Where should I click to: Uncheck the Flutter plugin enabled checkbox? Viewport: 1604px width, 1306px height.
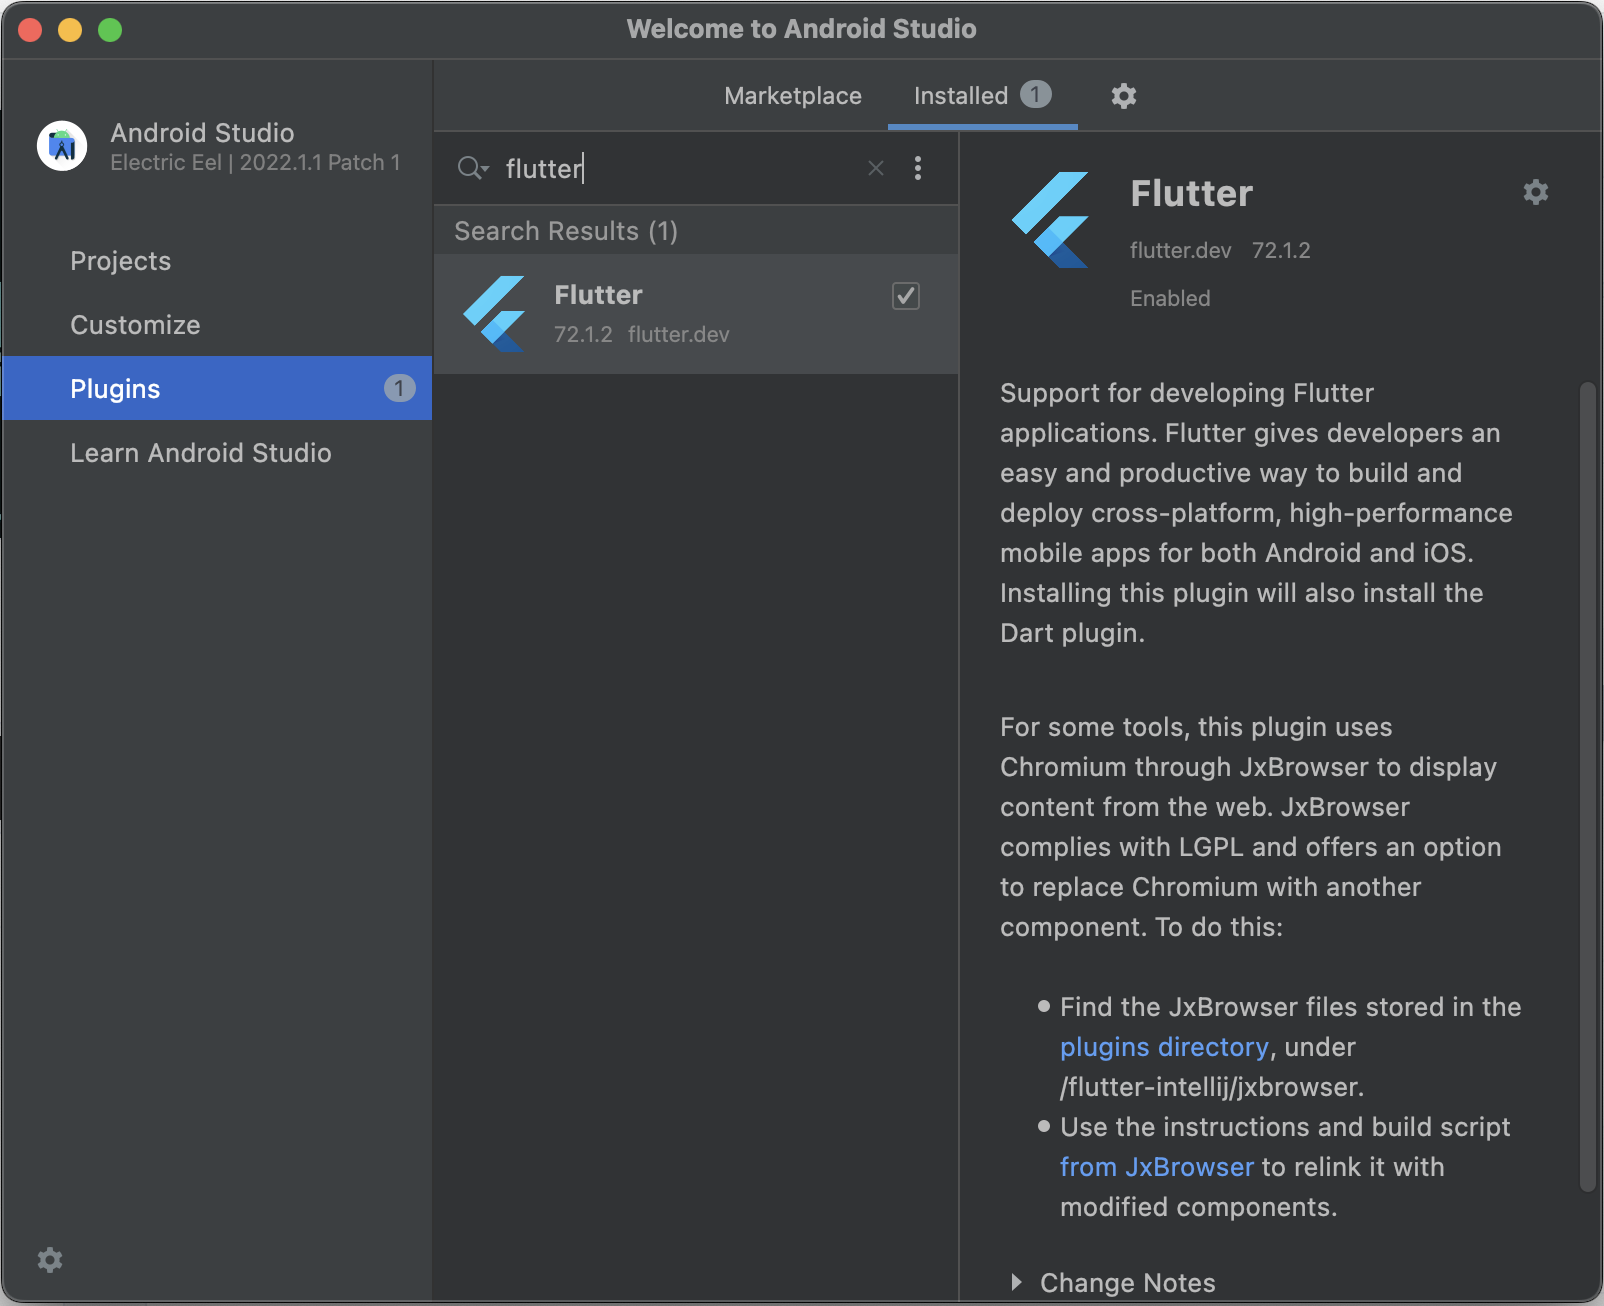[906, 296]
